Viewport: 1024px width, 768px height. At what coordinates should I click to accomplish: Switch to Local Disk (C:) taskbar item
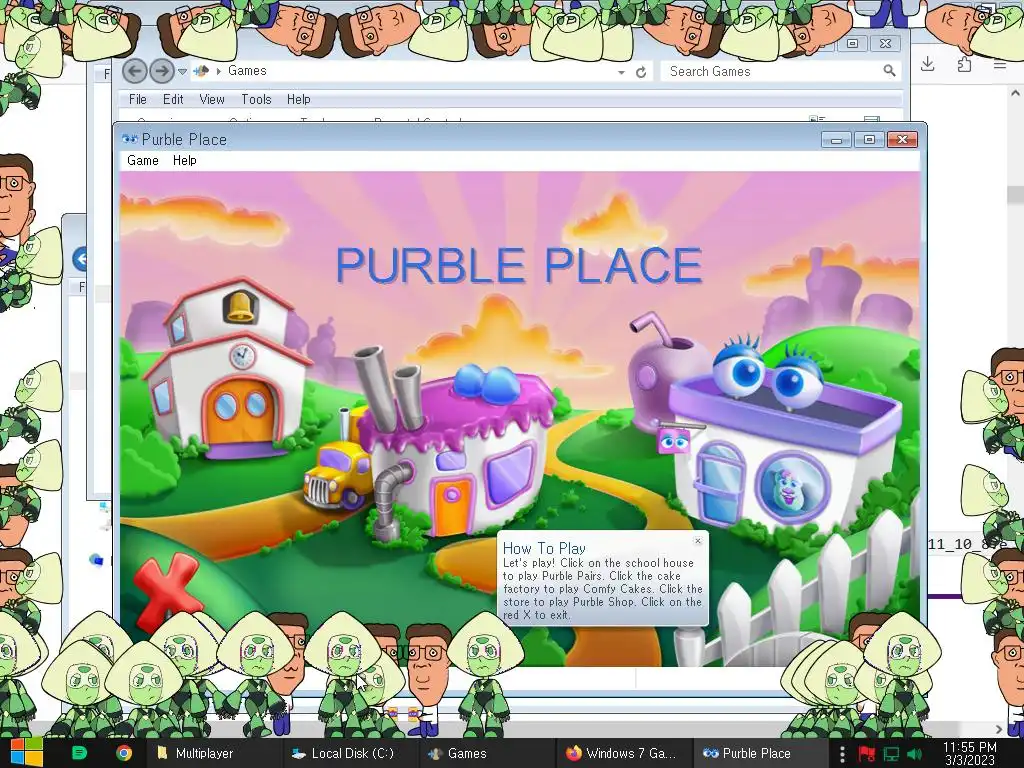[x=350, y=753]
